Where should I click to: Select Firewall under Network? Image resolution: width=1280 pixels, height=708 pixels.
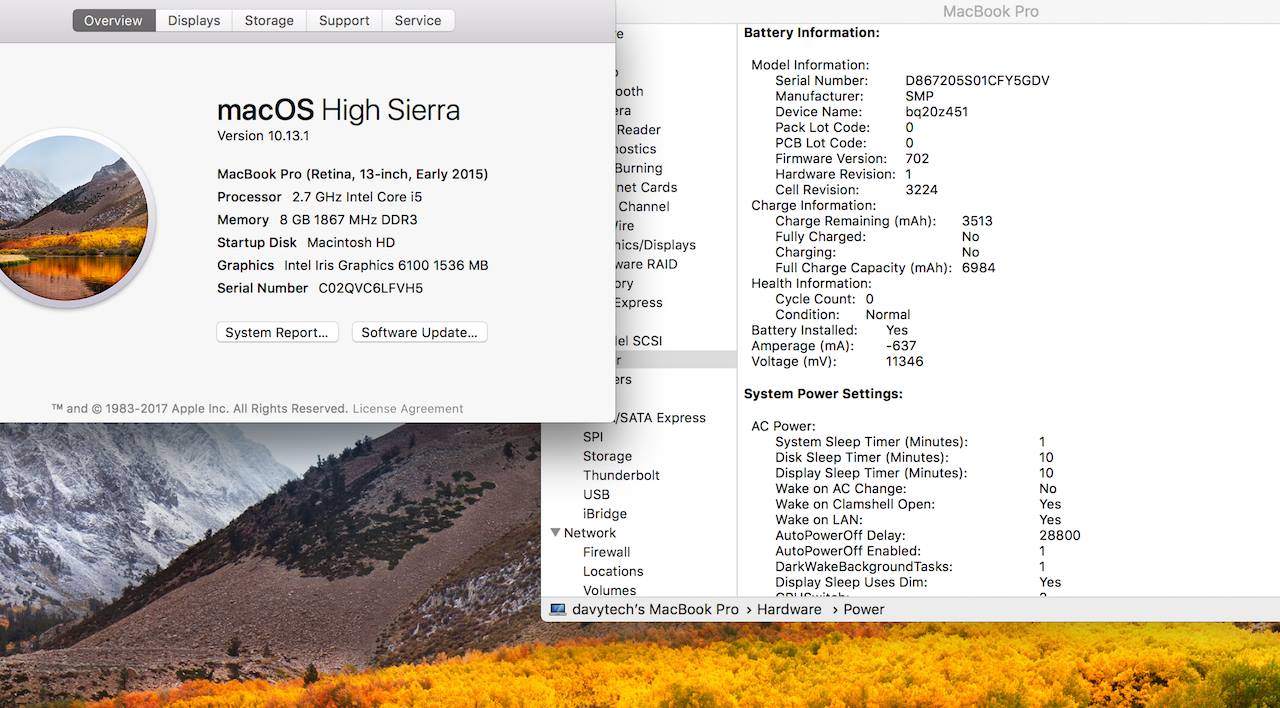tap(606, 552)
